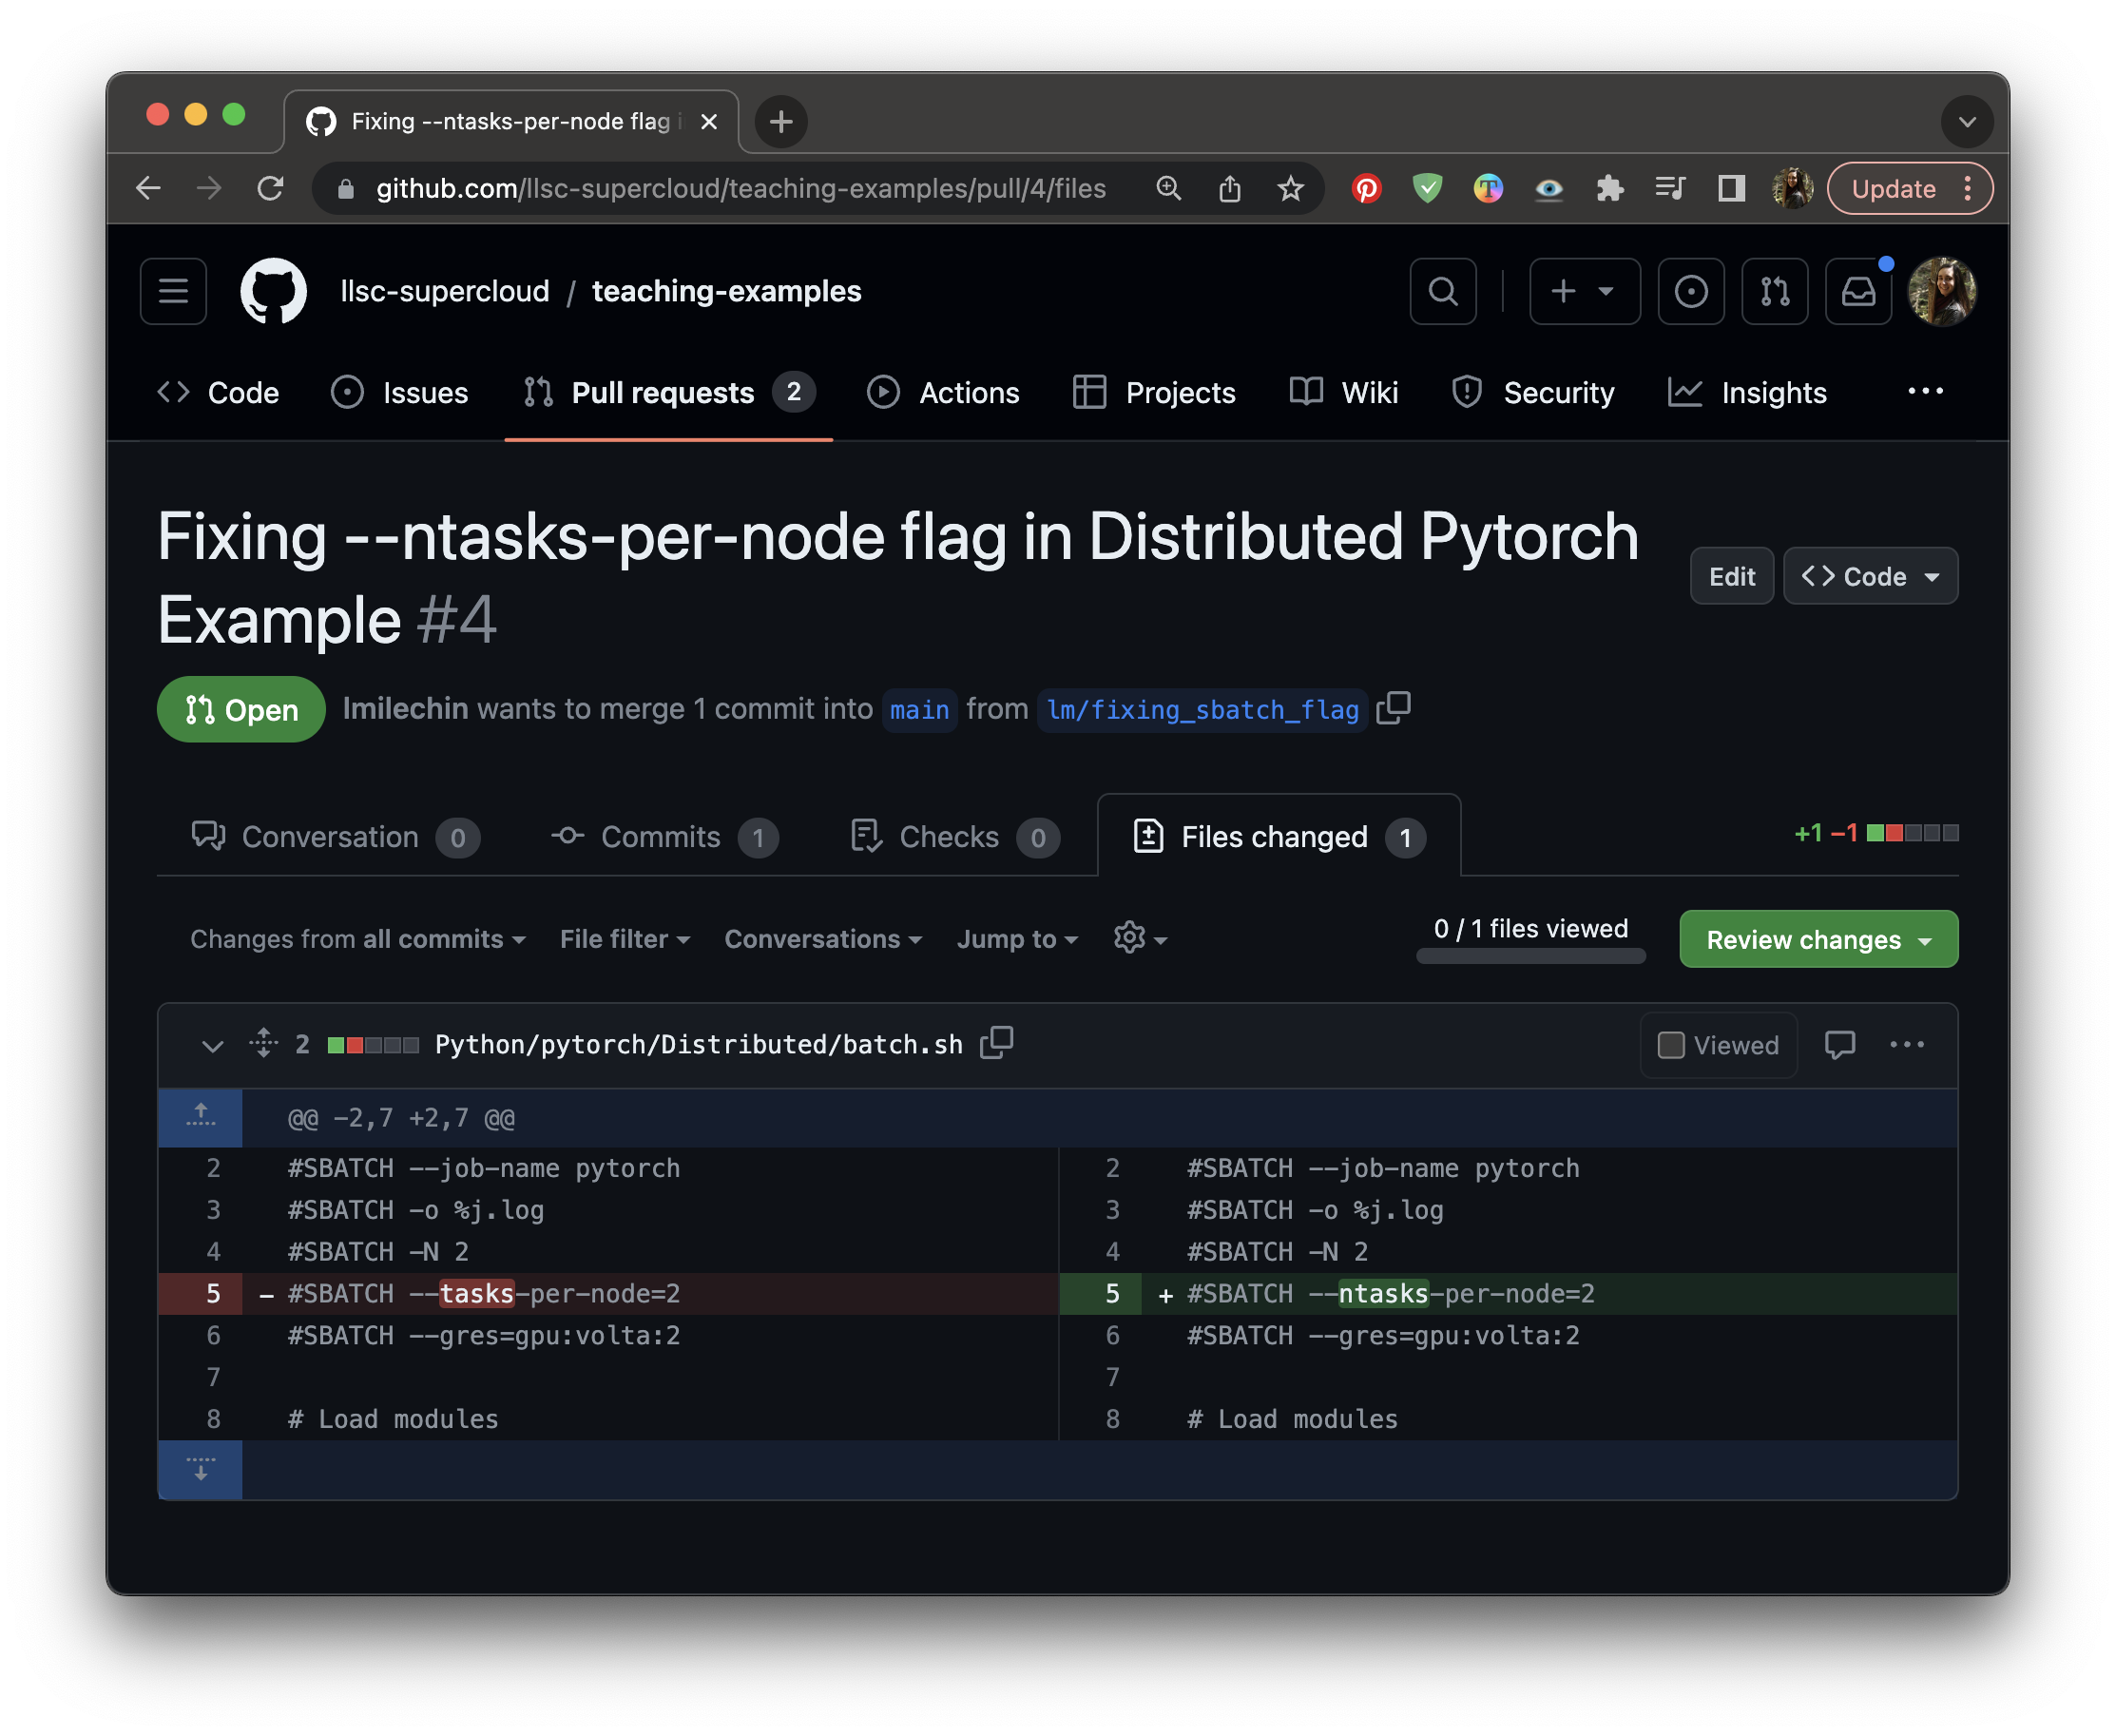Open the Wiki tab
Screen dimensions: 2116x1736
click(x=1343, y=392)
